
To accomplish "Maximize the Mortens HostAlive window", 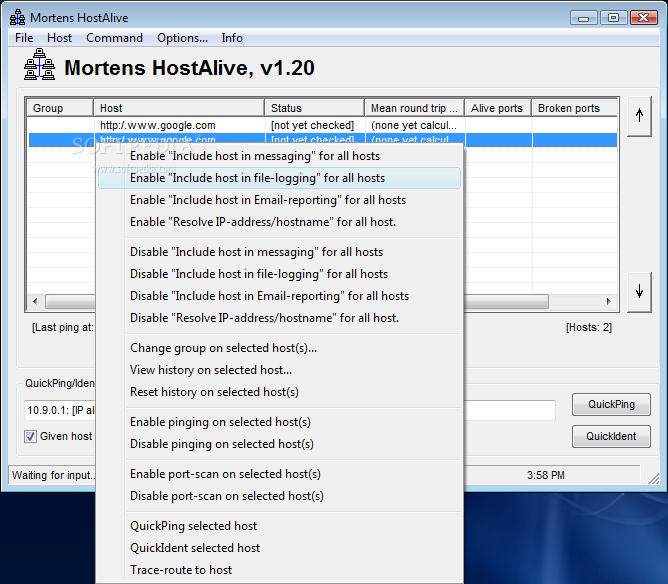I will (x=613, y=18).
